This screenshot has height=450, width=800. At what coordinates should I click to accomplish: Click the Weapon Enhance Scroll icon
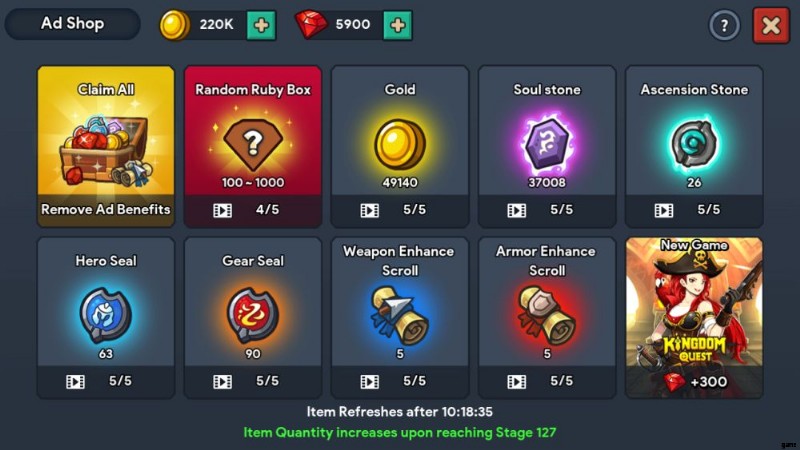[x=400, y=316]
